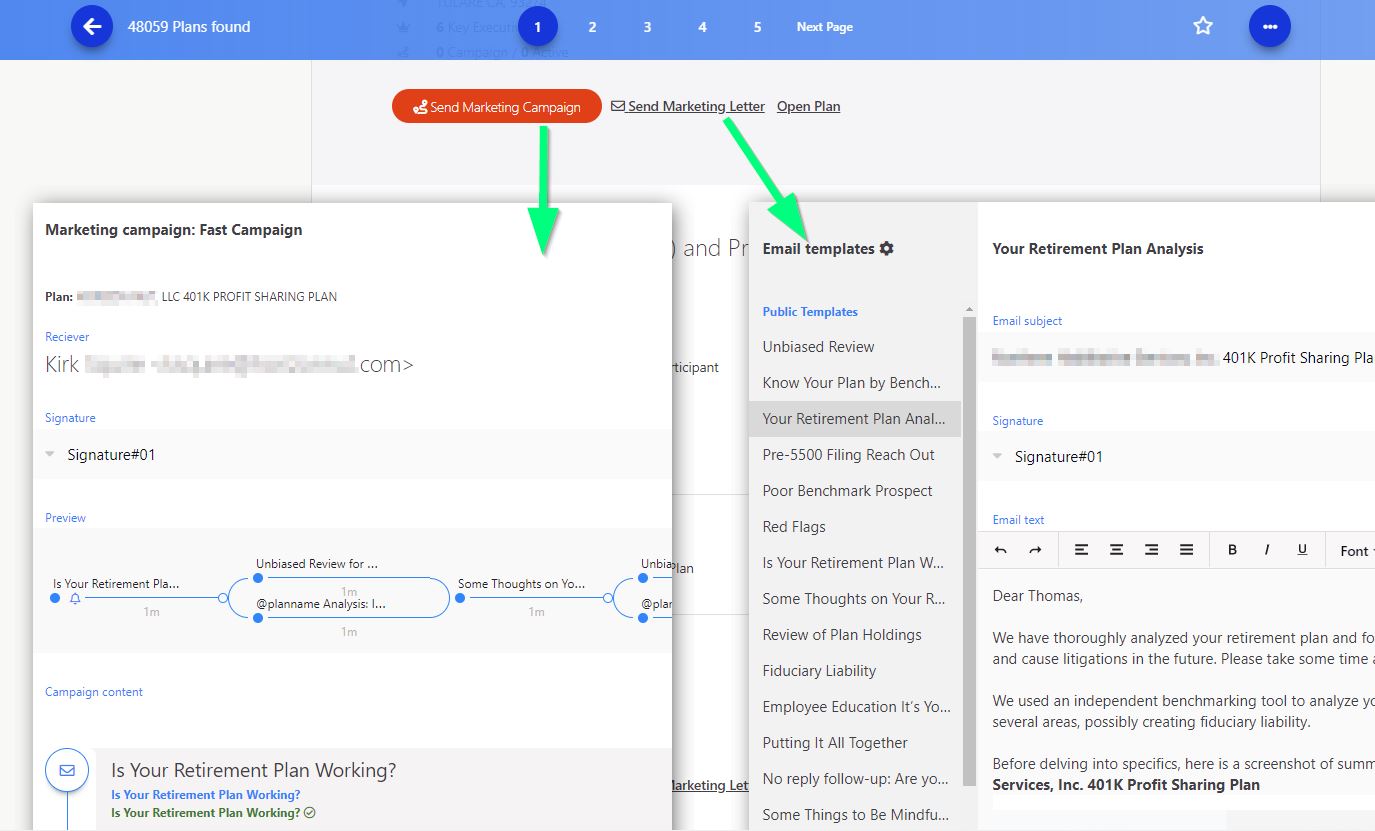Viewport: 1375px width, 831px height.
Task: Toggle bold formatting
Action: 1232,550
